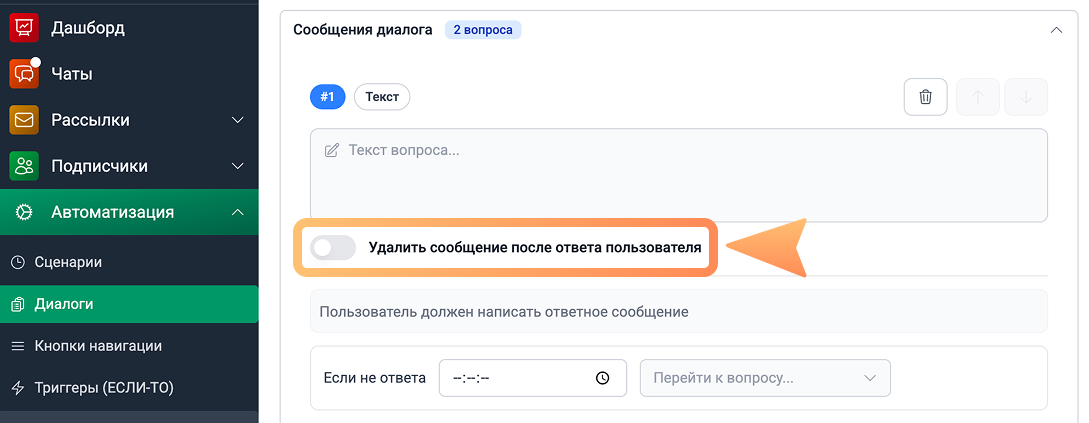This screenshot has width=1089, height=423.
Task: Open the Перейти к вопросу dropdown
Action: coord(764,378)
